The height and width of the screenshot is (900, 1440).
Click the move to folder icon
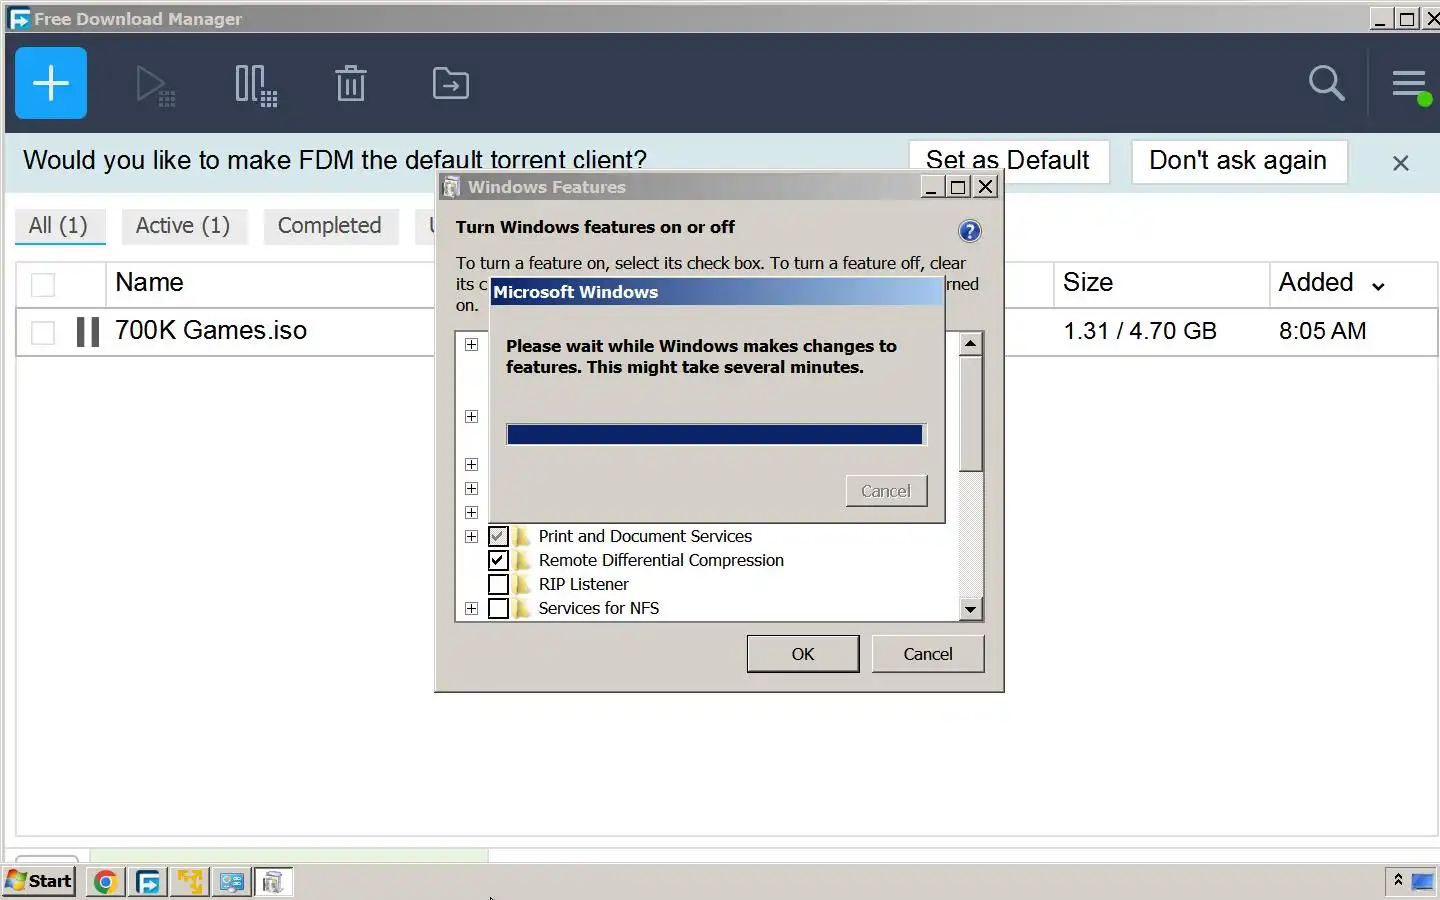click(451, 84)
